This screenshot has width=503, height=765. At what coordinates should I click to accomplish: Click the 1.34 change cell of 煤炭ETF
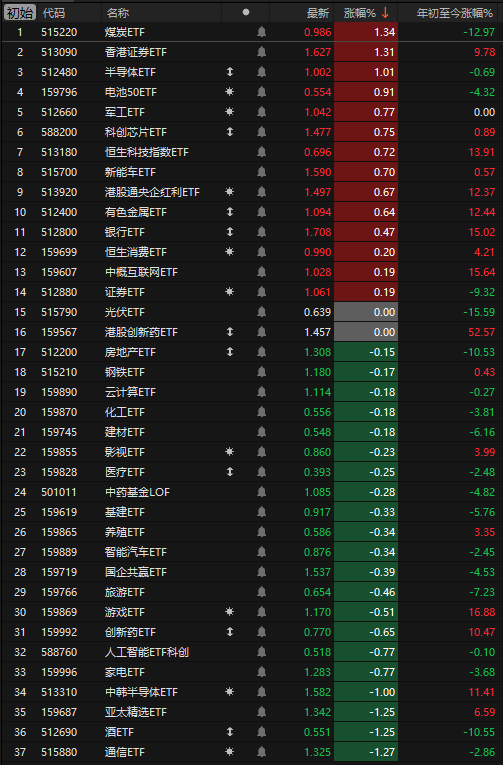[366, 32]
